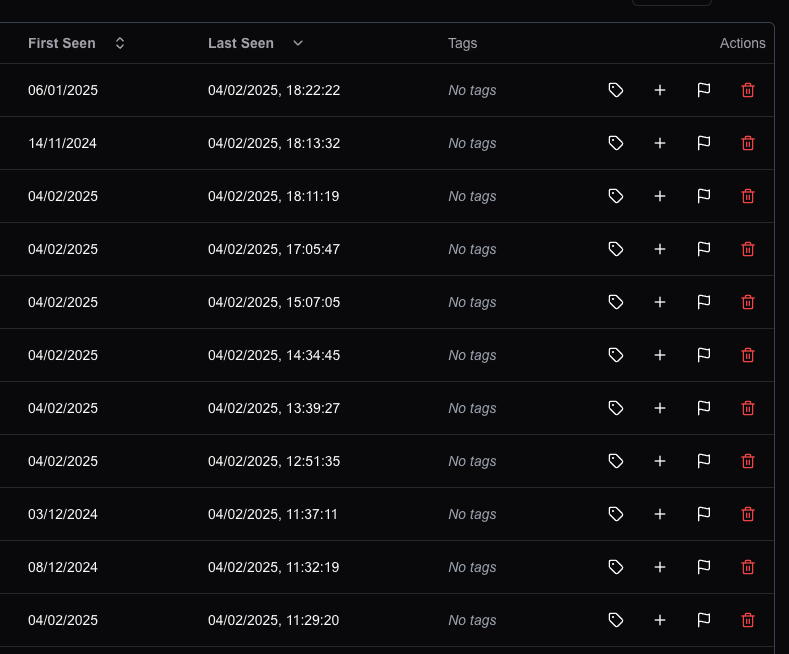Click the timestamp 04/02/2025, 11:29:20
The width and height of the screenshot is (789, 654).
[x=274, y=620]
